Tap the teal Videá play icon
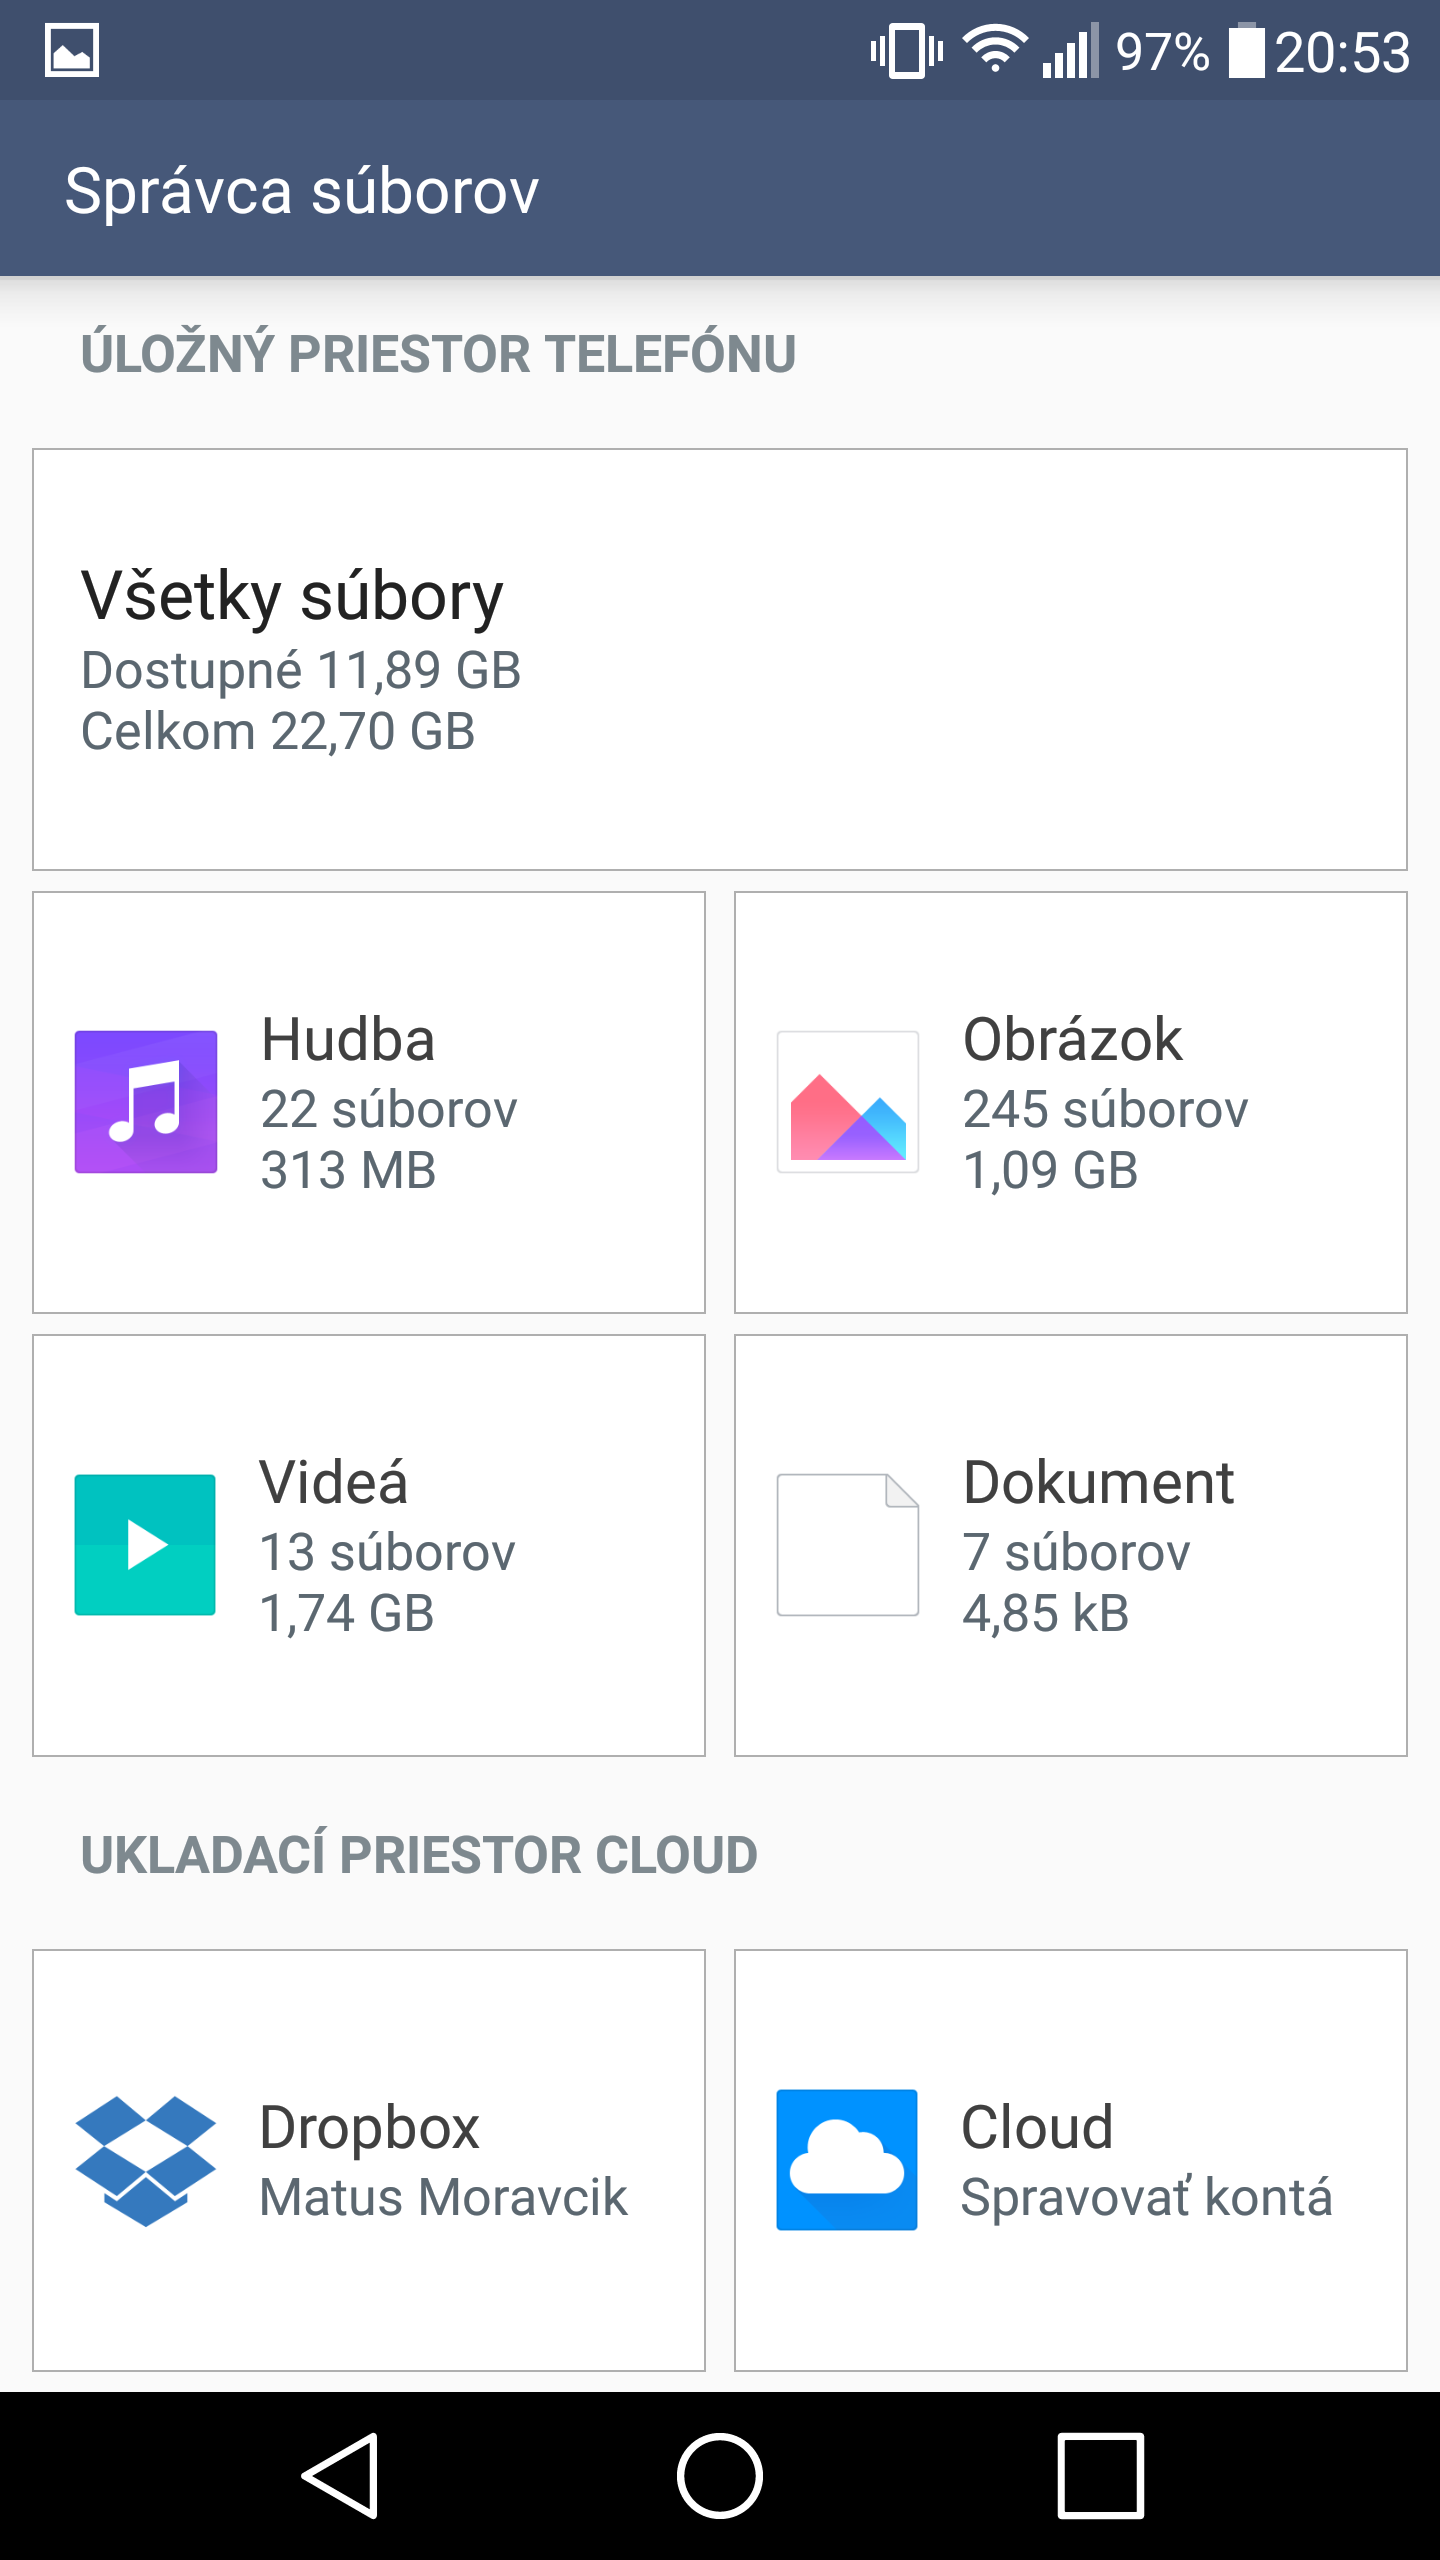 pos(146,1544)
